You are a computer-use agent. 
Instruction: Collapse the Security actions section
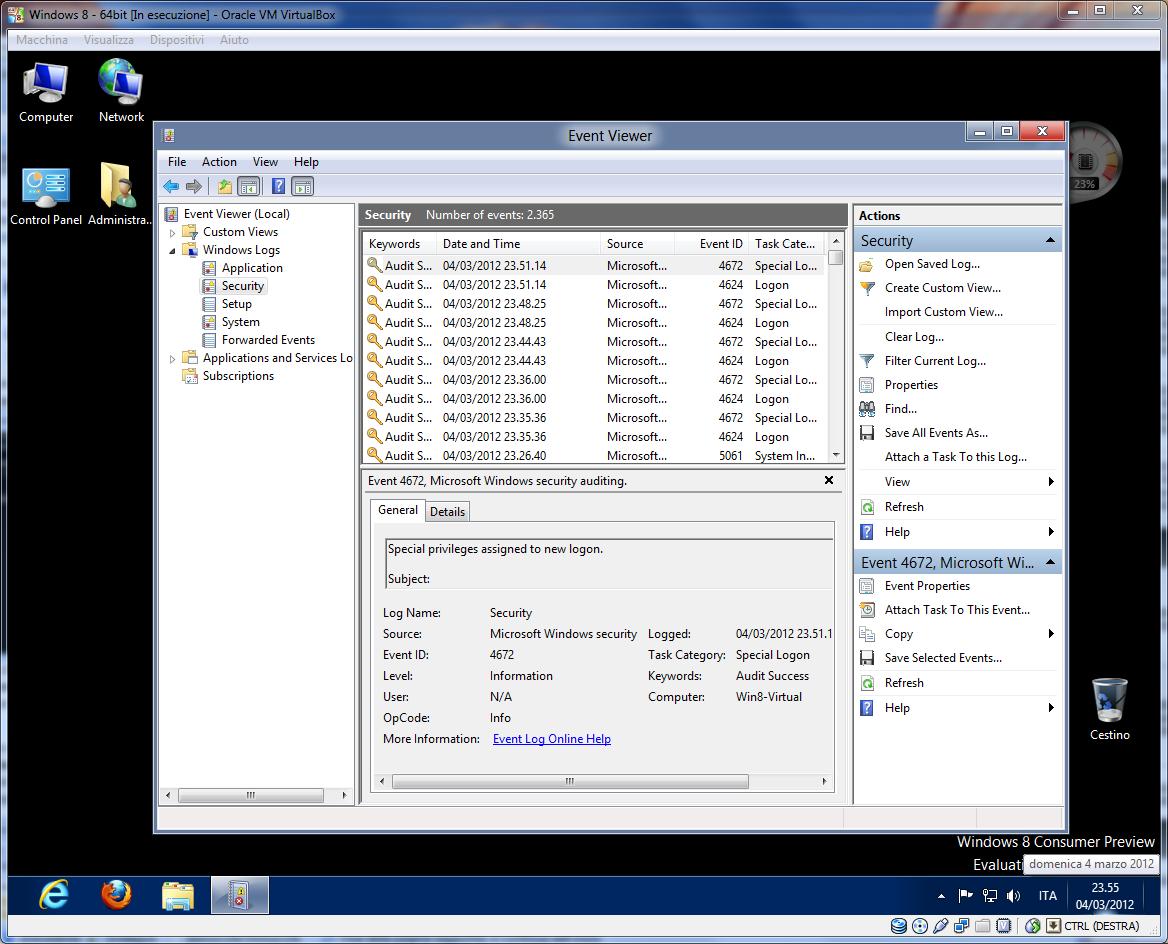(1050, 240)
